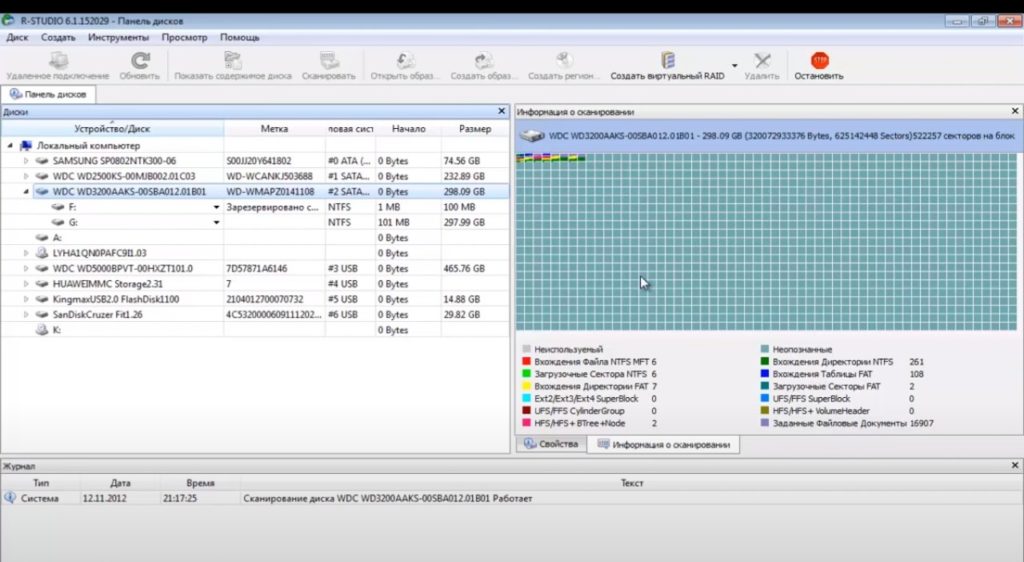Click the Остановить (Stop) toolbar icon

coord(819,61)
